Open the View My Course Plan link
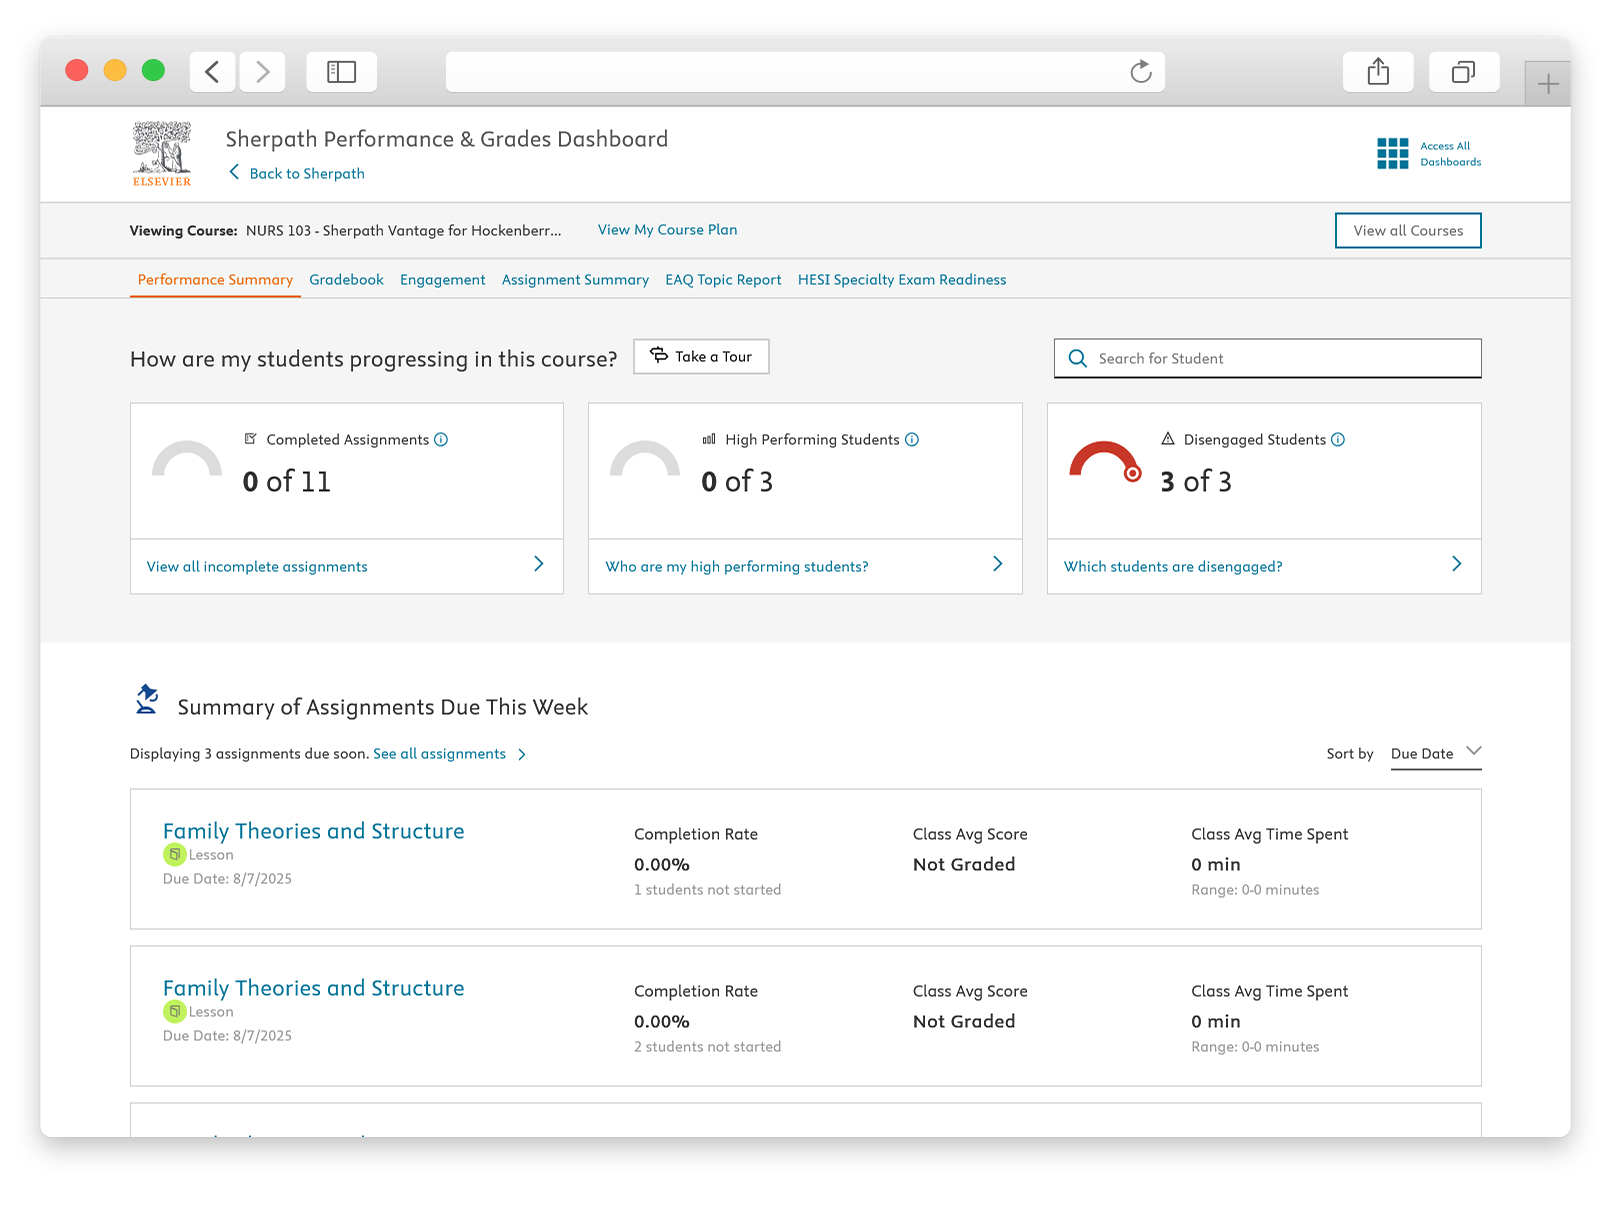Viewport: 1611px width, 1215px height. [667, 230]
